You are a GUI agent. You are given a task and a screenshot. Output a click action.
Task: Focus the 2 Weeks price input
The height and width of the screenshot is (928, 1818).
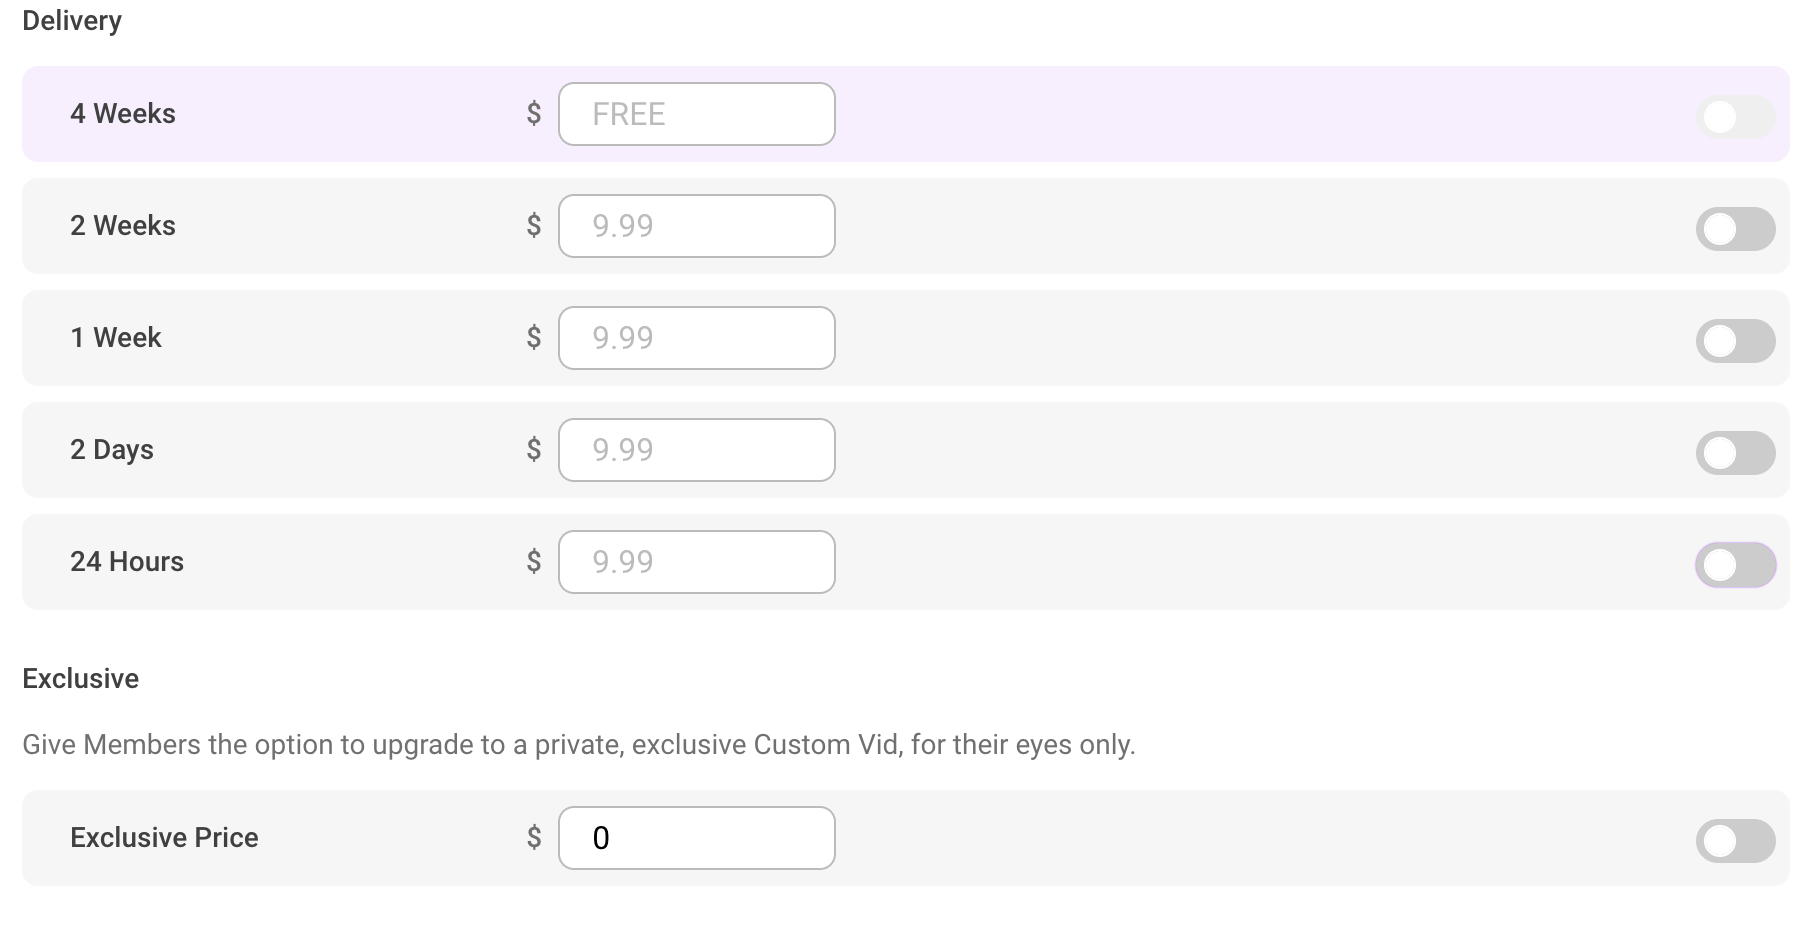[696, 226]
